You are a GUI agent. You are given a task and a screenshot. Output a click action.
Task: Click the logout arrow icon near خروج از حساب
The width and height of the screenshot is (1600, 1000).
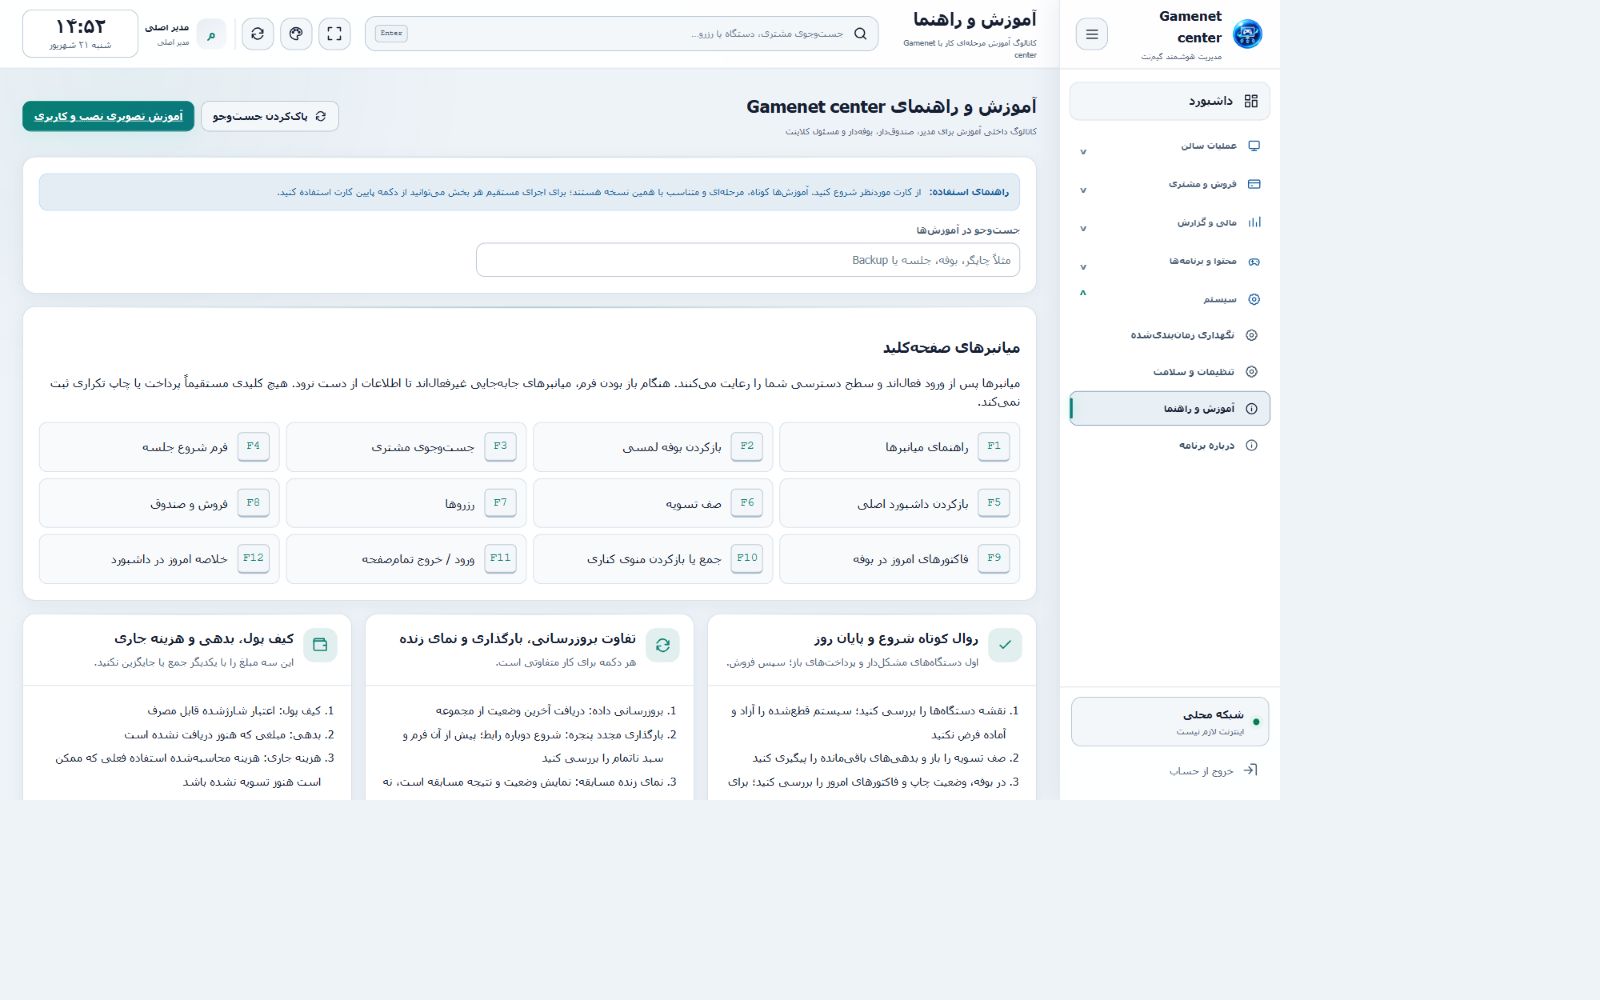1250,770
